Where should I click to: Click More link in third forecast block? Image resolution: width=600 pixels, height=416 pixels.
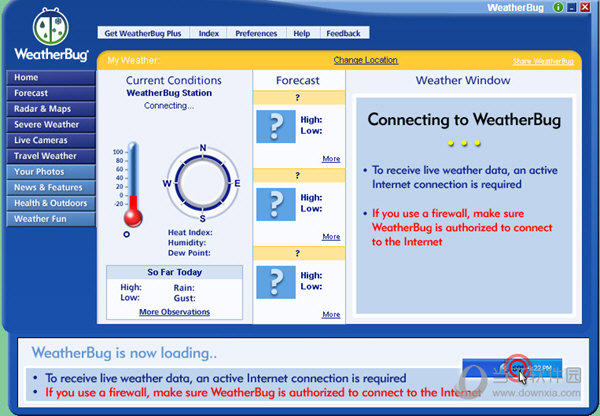(x=331, y=314)
